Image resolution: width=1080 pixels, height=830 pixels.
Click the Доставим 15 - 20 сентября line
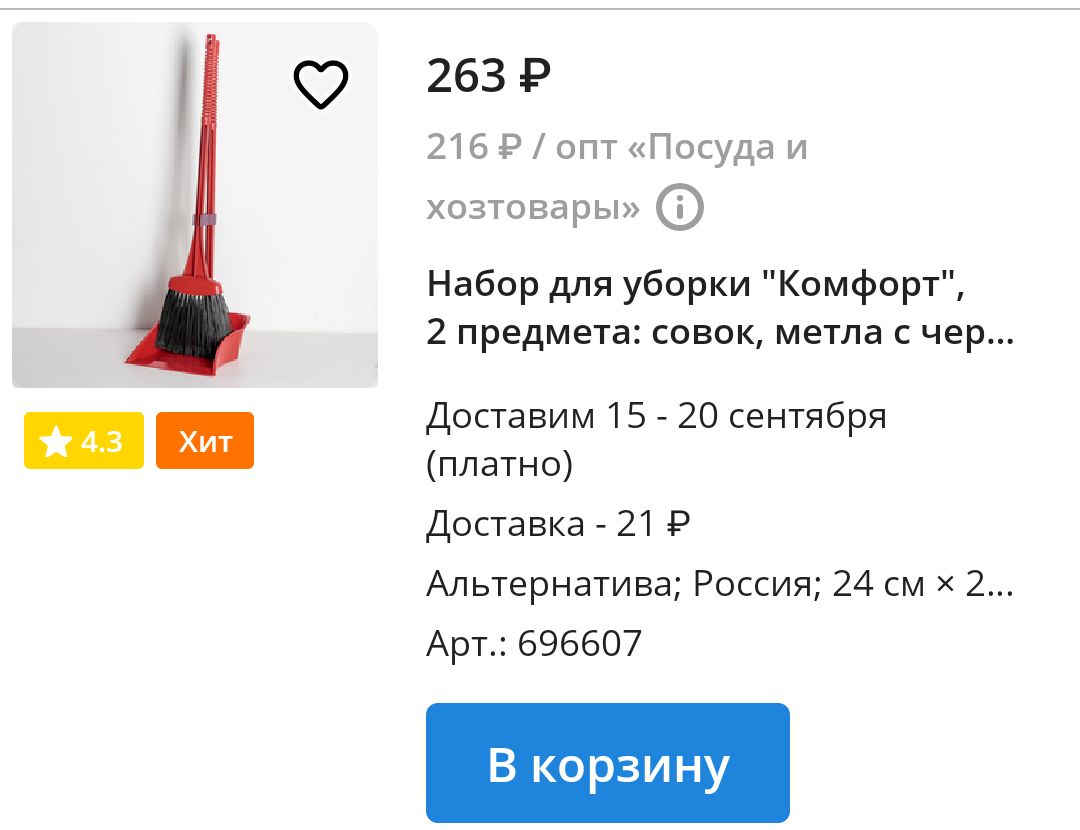(x=656, y=416)
